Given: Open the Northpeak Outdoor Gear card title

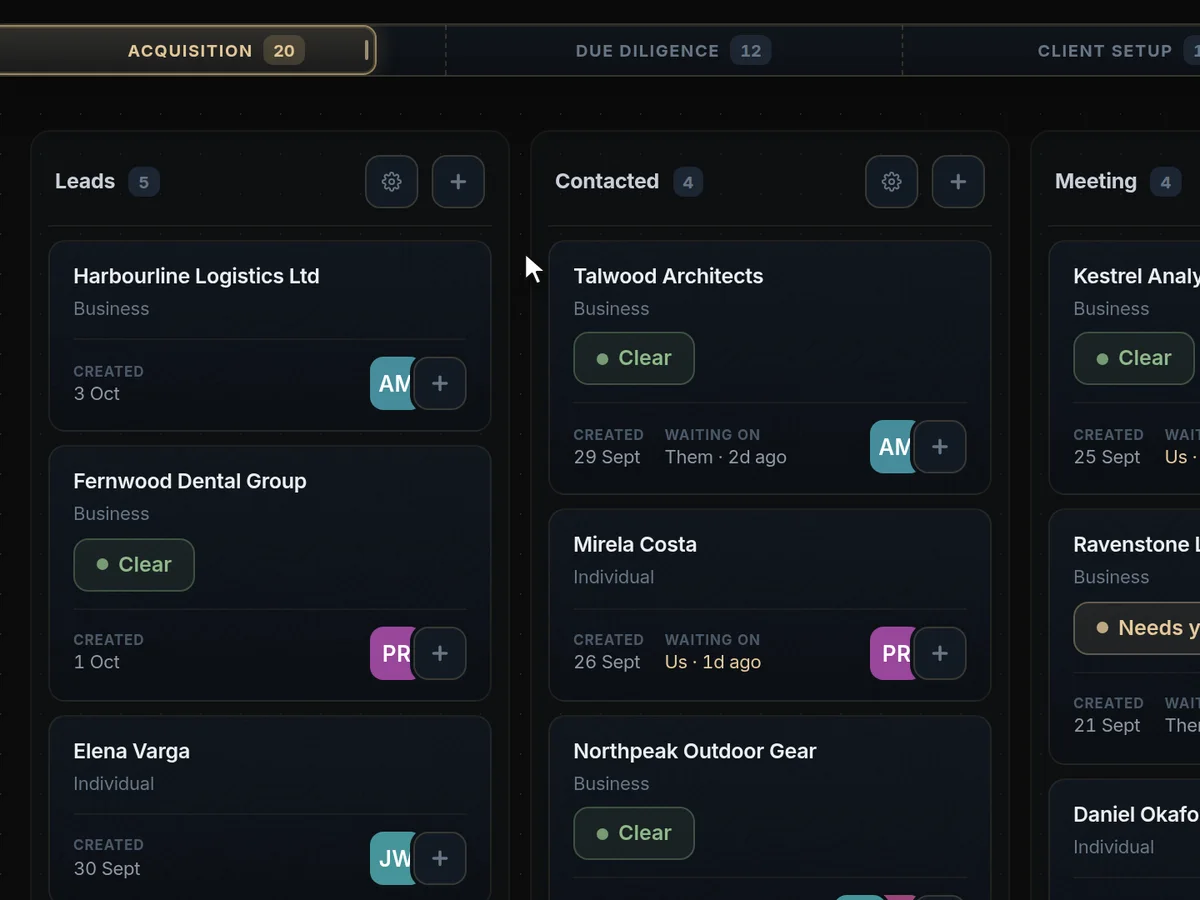Looking at the screenshot, I should point(695,751).
